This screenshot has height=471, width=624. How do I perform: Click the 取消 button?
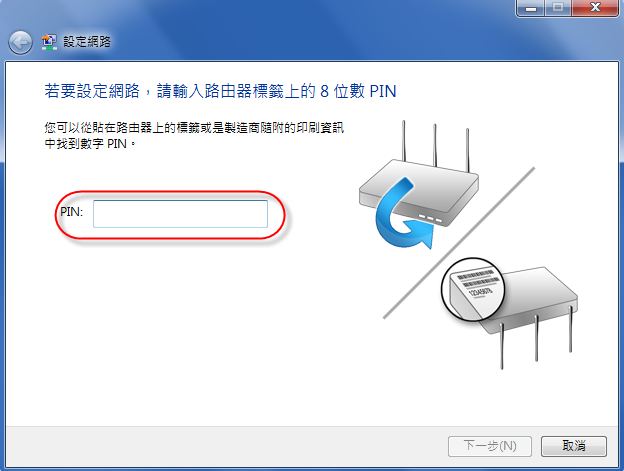[574, 446]
